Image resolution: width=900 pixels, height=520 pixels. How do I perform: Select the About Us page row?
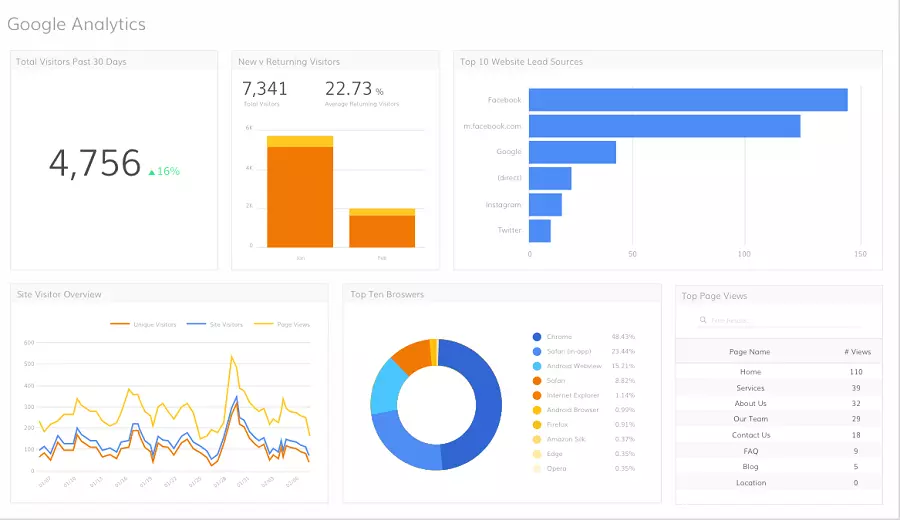tap(779, 403)
